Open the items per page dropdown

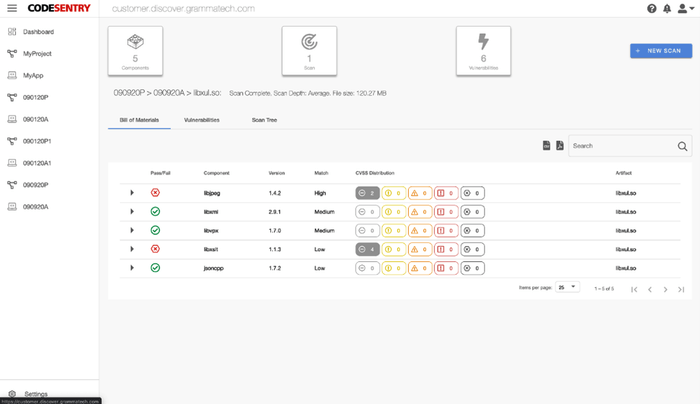point(568,288)
